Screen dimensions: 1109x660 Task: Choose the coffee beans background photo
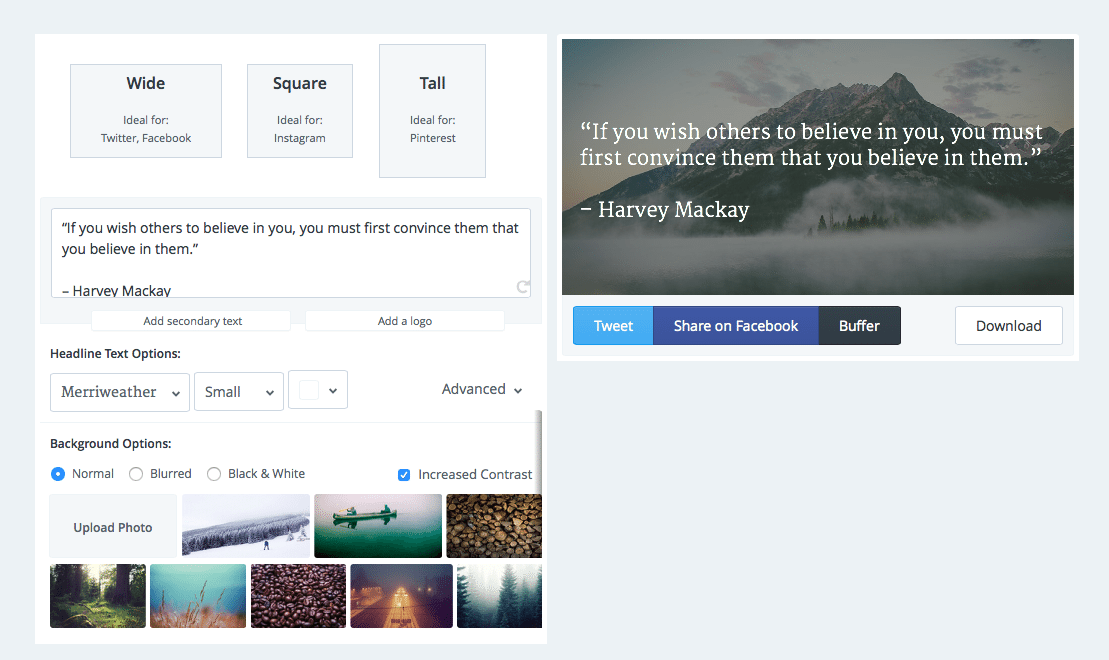click(298, 596)
